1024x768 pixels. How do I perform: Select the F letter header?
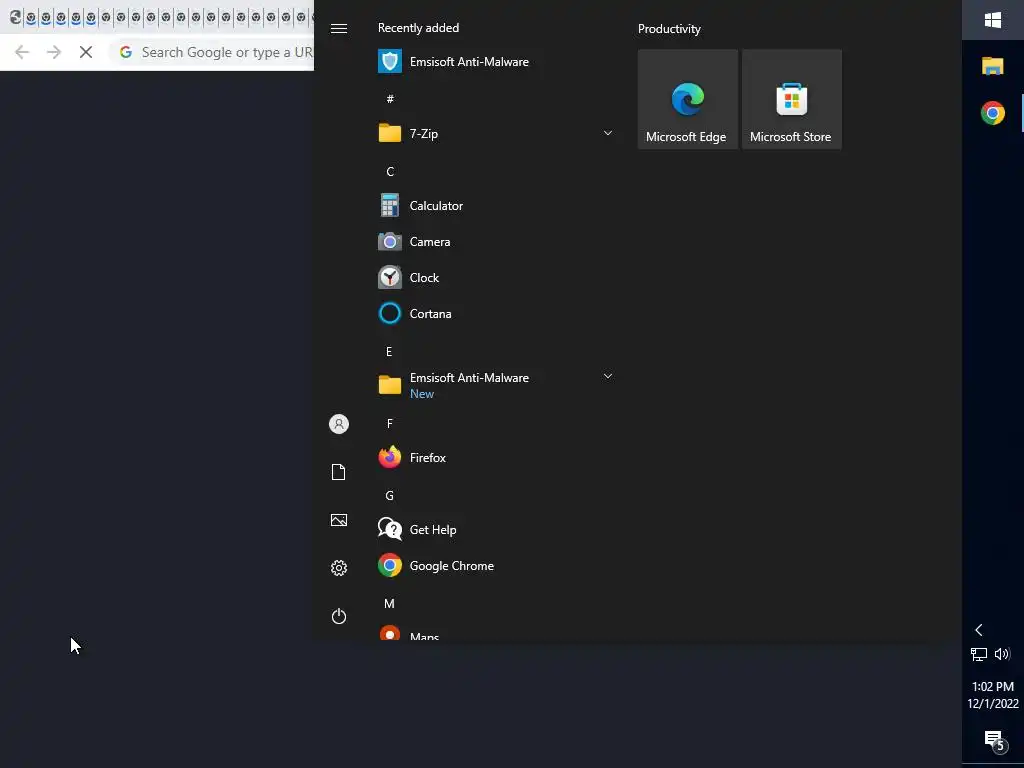click(390, 424)
